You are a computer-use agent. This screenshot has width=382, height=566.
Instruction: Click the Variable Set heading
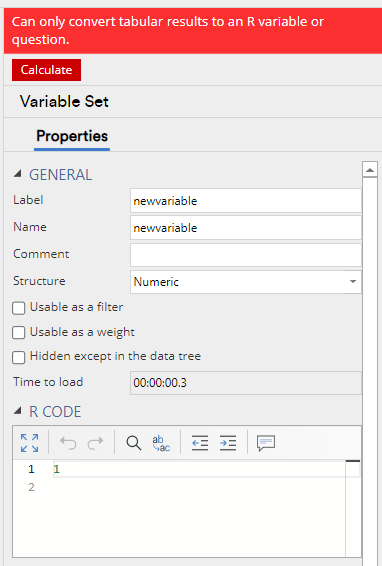64,101
